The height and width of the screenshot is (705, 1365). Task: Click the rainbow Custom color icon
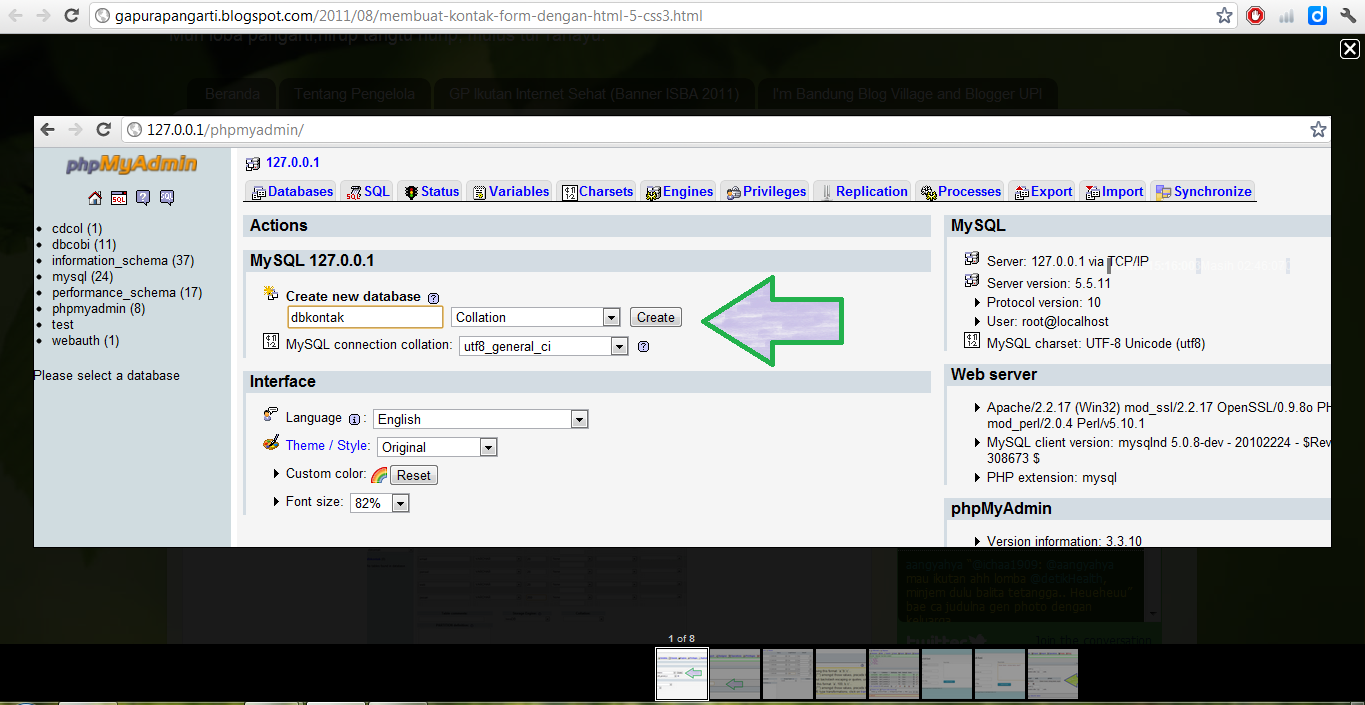379,475
